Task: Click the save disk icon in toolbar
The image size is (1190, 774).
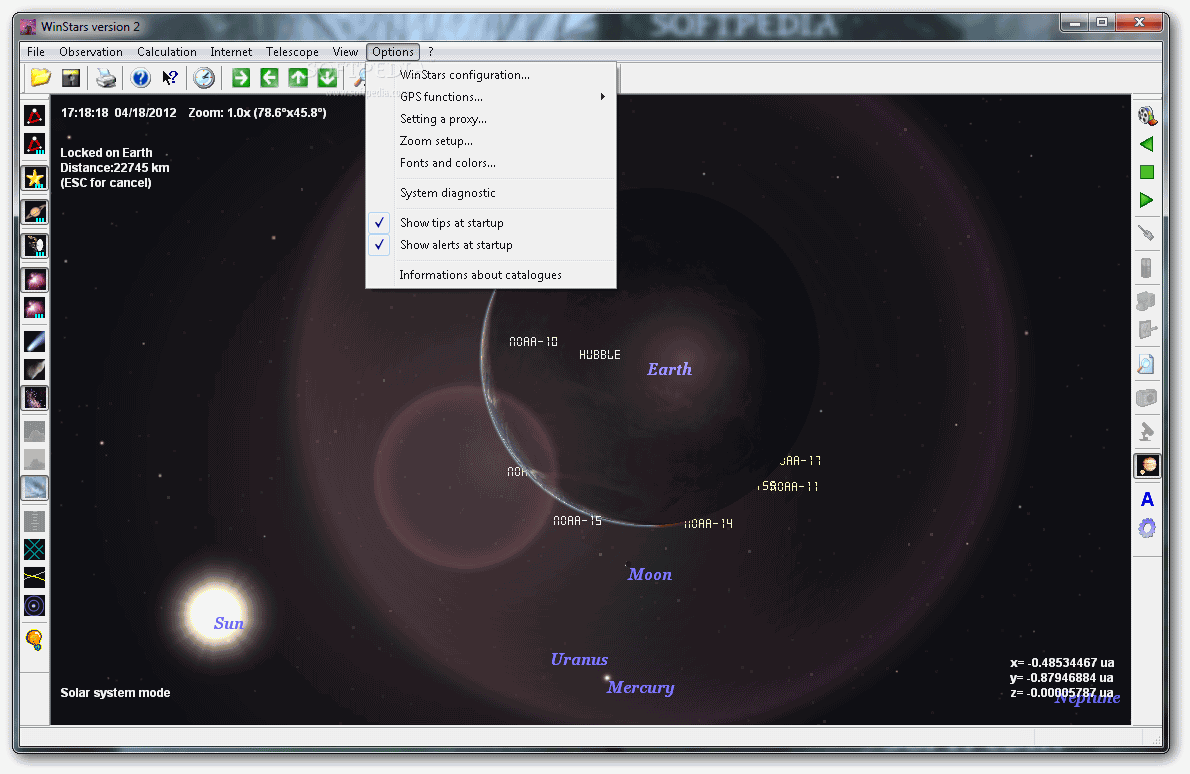Action: [71, 77]
